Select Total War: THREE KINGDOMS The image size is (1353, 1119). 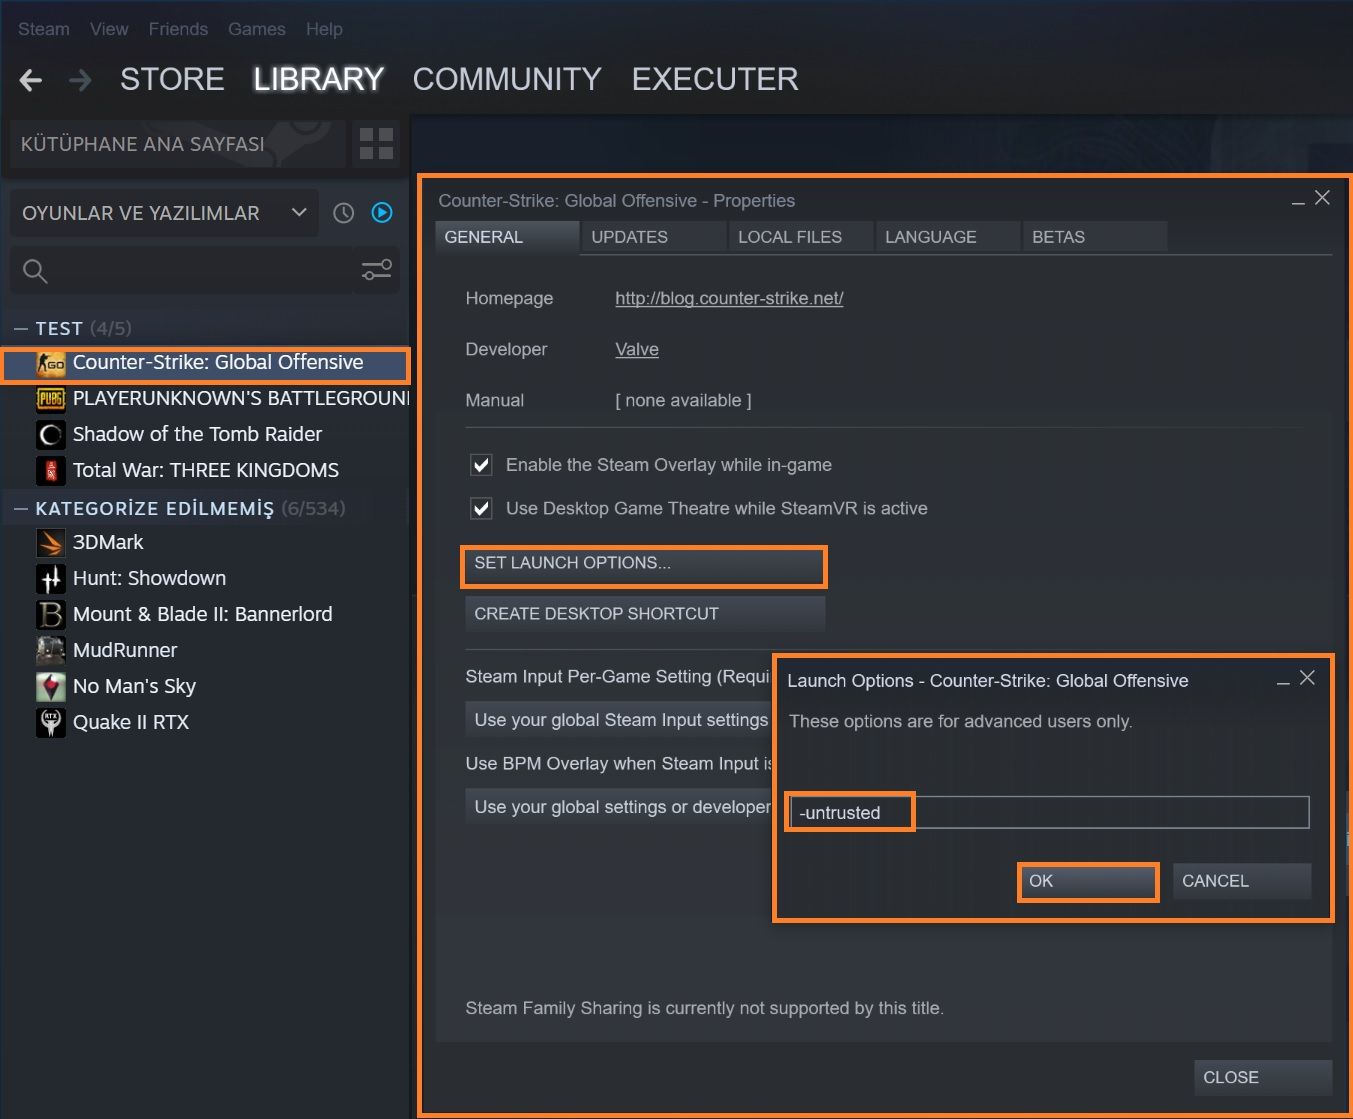206,471
